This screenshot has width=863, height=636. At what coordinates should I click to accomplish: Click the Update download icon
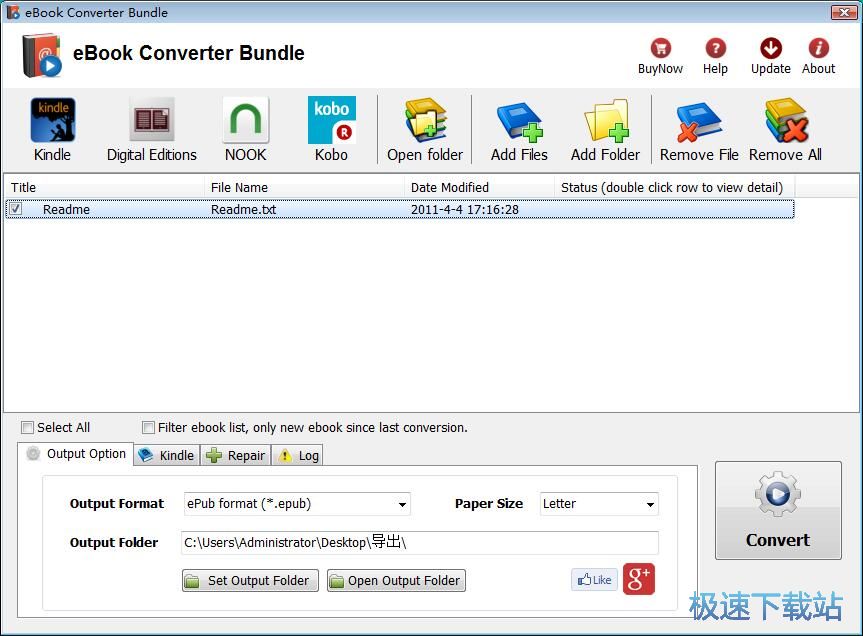click(x=771, y=48)
